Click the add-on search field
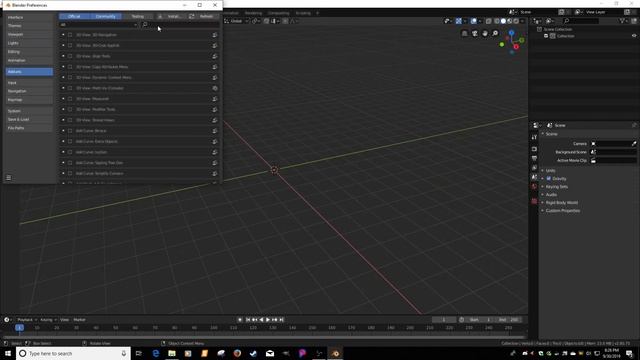 [x=180, y=25]
